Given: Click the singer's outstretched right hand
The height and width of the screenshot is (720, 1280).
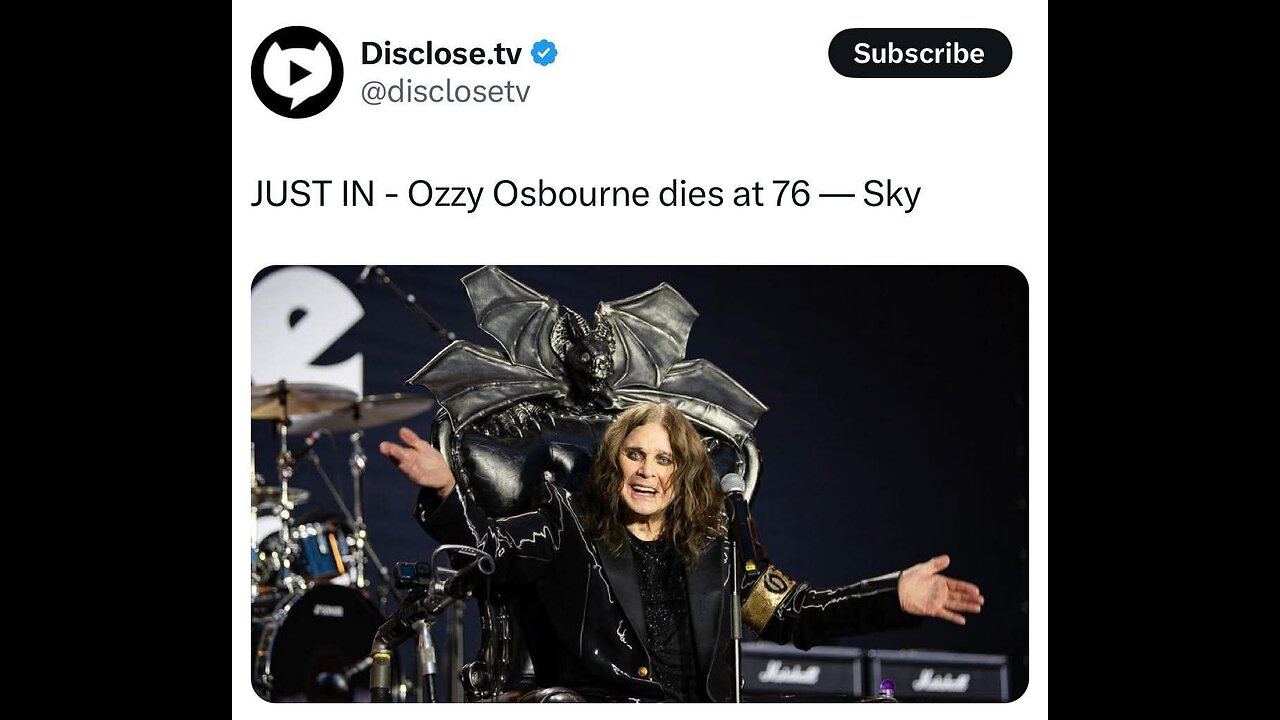Looking at the screenshot, I should coord(940,588).
